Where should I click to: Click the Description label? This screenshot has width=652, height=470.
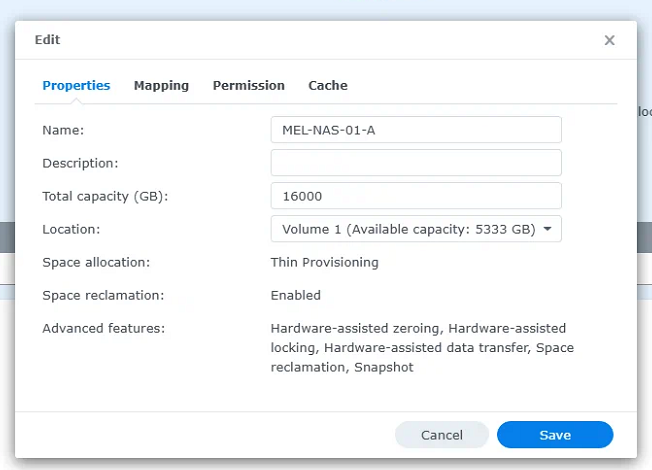click(x=80, y=163)
